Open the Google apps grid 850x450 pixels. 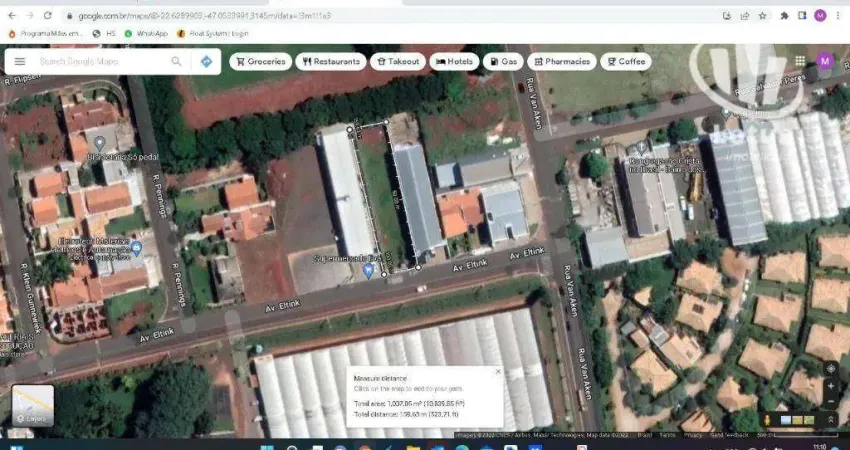coord(800,61)
